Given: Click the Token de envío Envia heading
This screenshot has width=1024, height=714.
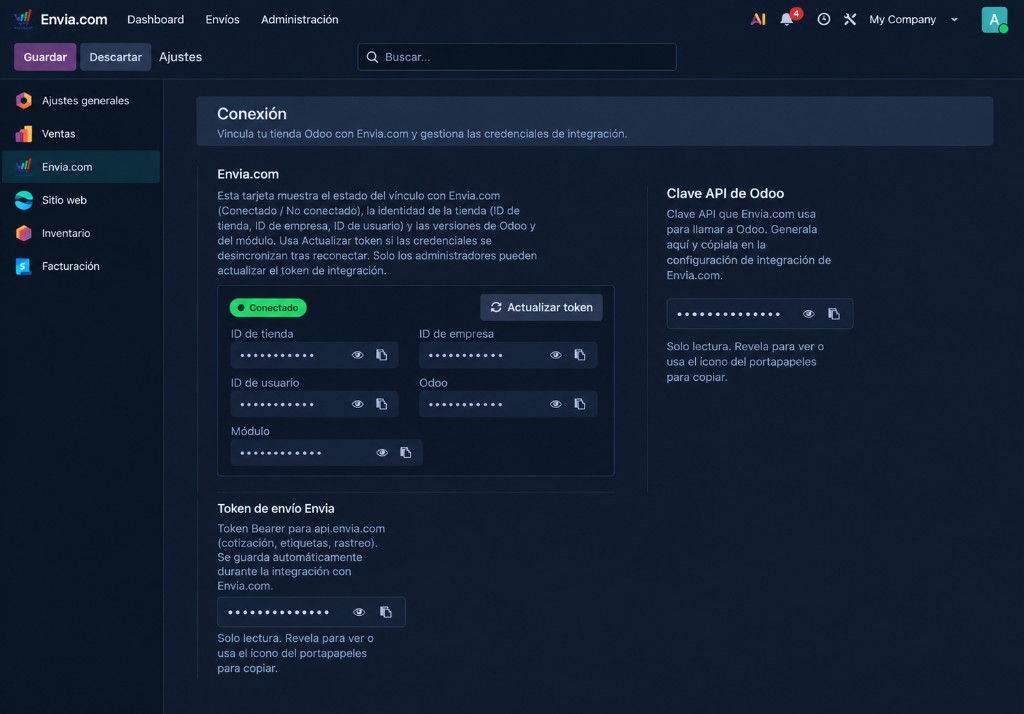Looking at the screenshot, I should [x=276, y=508].
